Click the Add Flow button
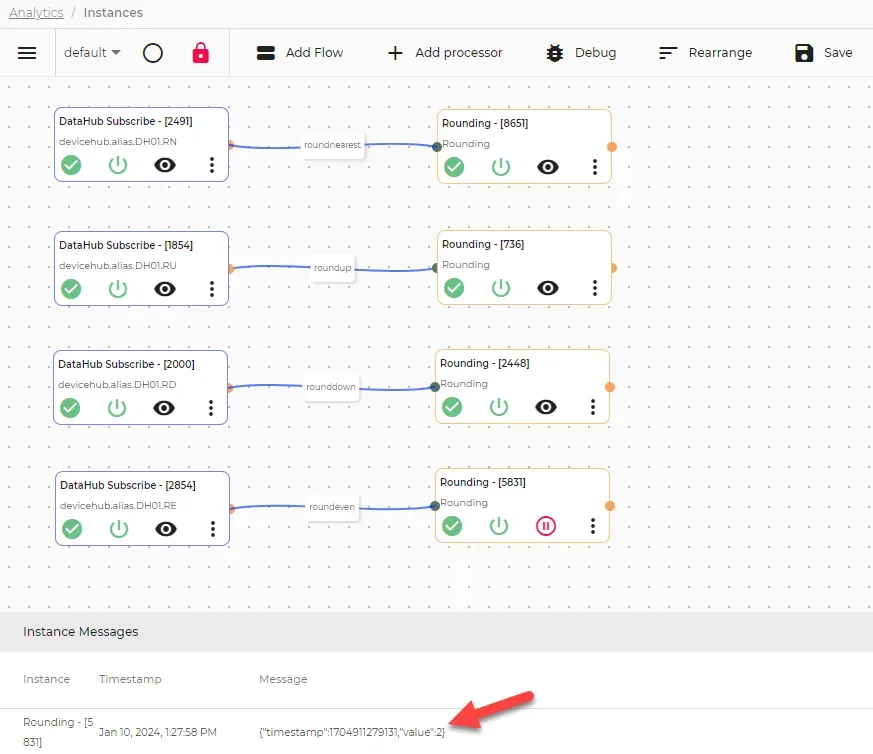The image size is (873, 754). coord(300,53)
